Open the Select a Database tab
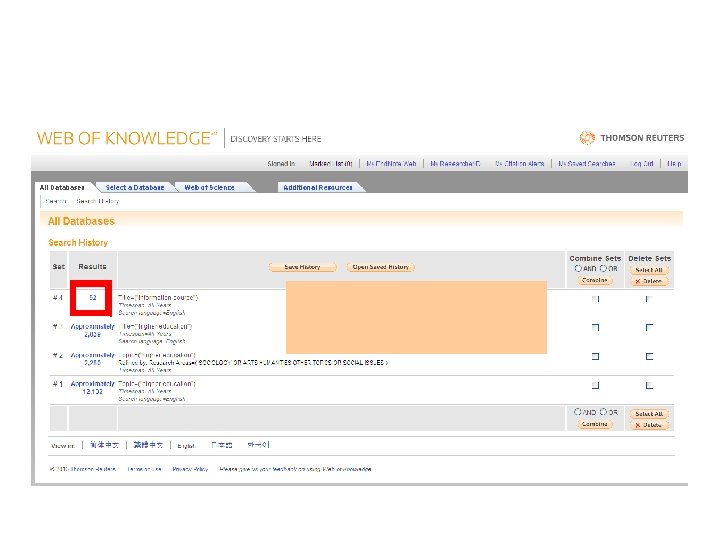 [135, 187]
